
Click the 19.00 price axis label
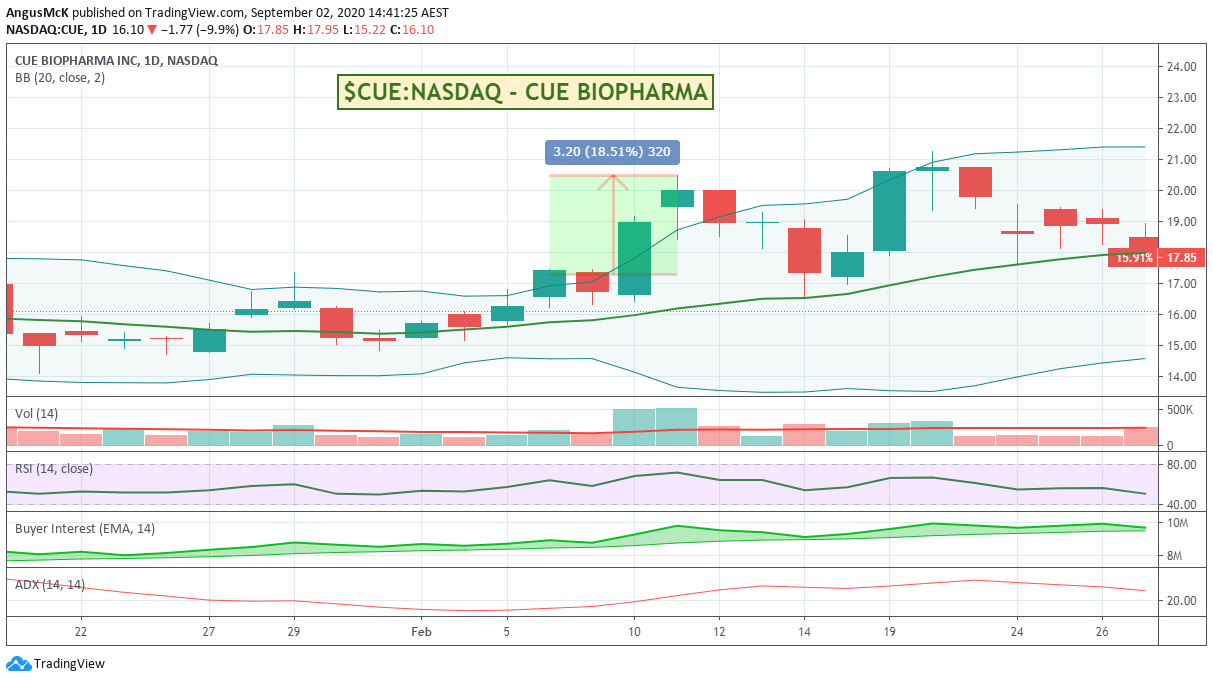coord(1181,222)
